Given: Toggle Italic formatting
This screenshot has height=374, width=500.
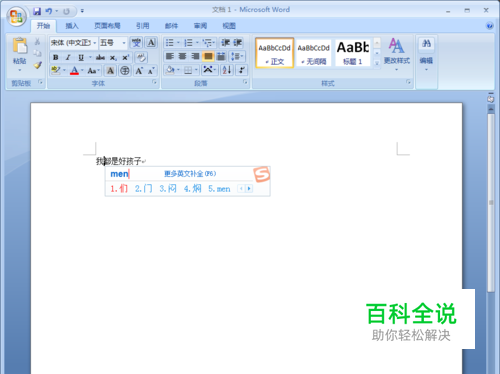Looking at the screenshot, I should pyautogui.click(x=68, y=57).
